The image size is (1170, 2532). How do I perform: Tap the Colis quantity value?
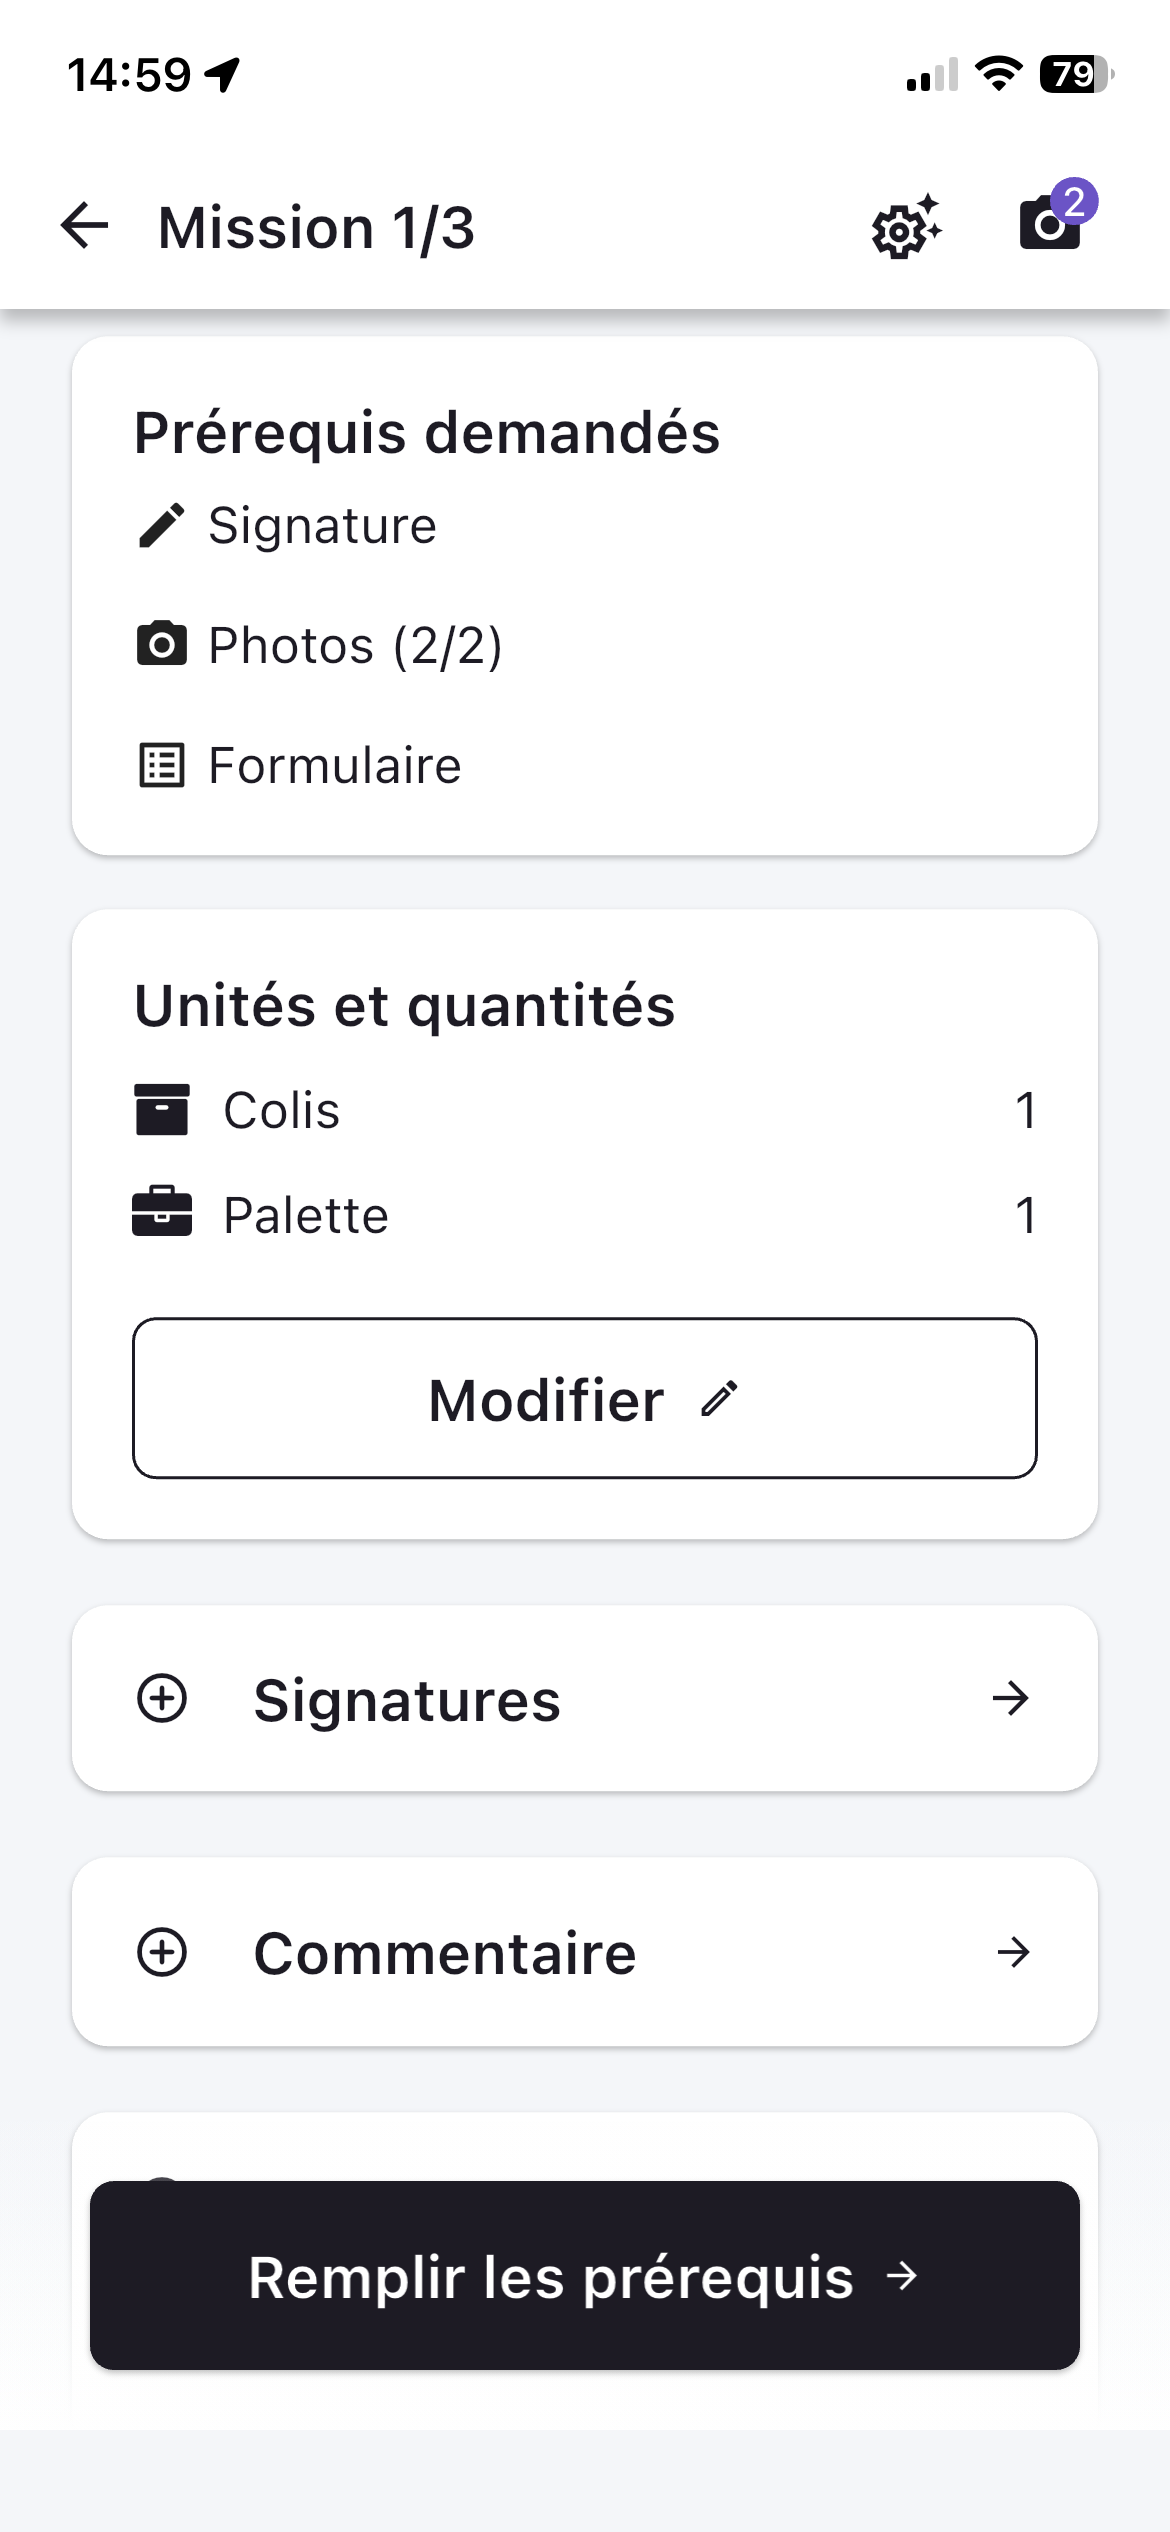(x=1025, y=1110)
